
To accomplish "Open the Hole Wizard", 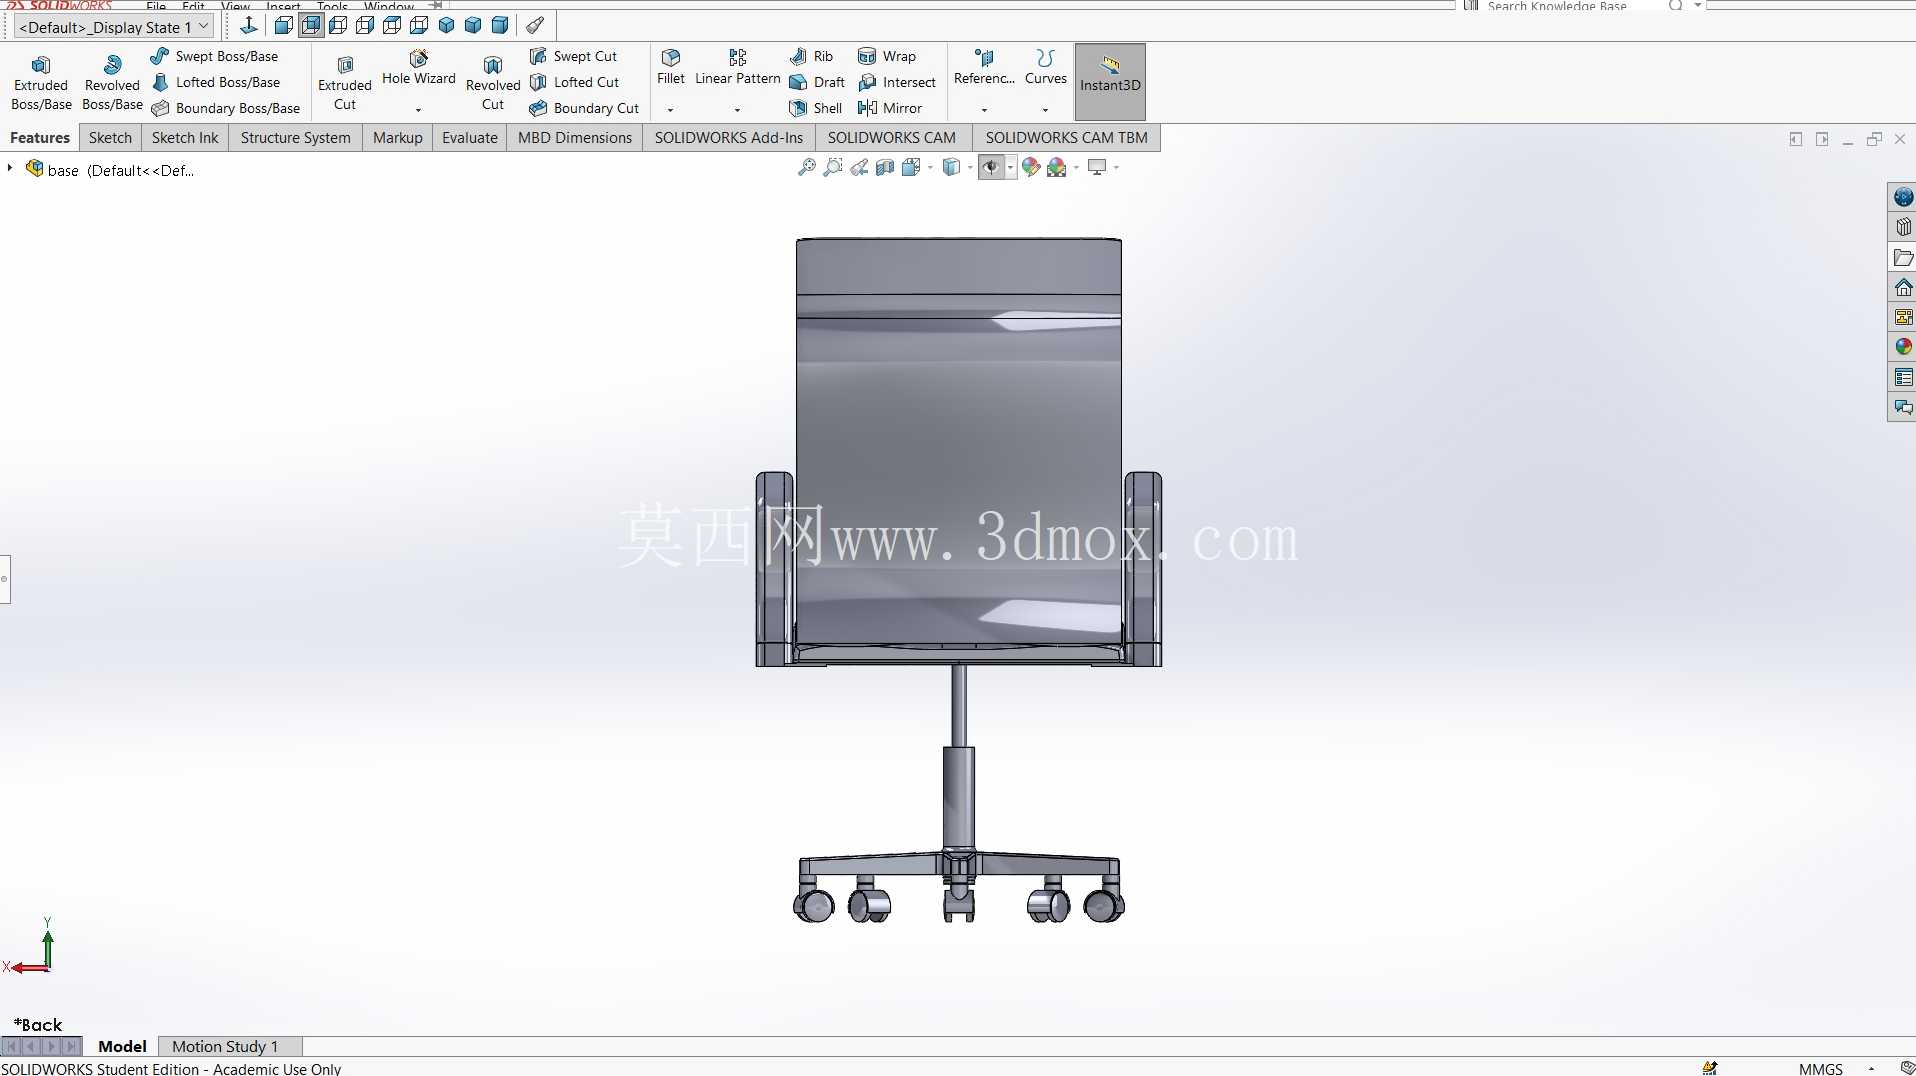I will (419, 68).
